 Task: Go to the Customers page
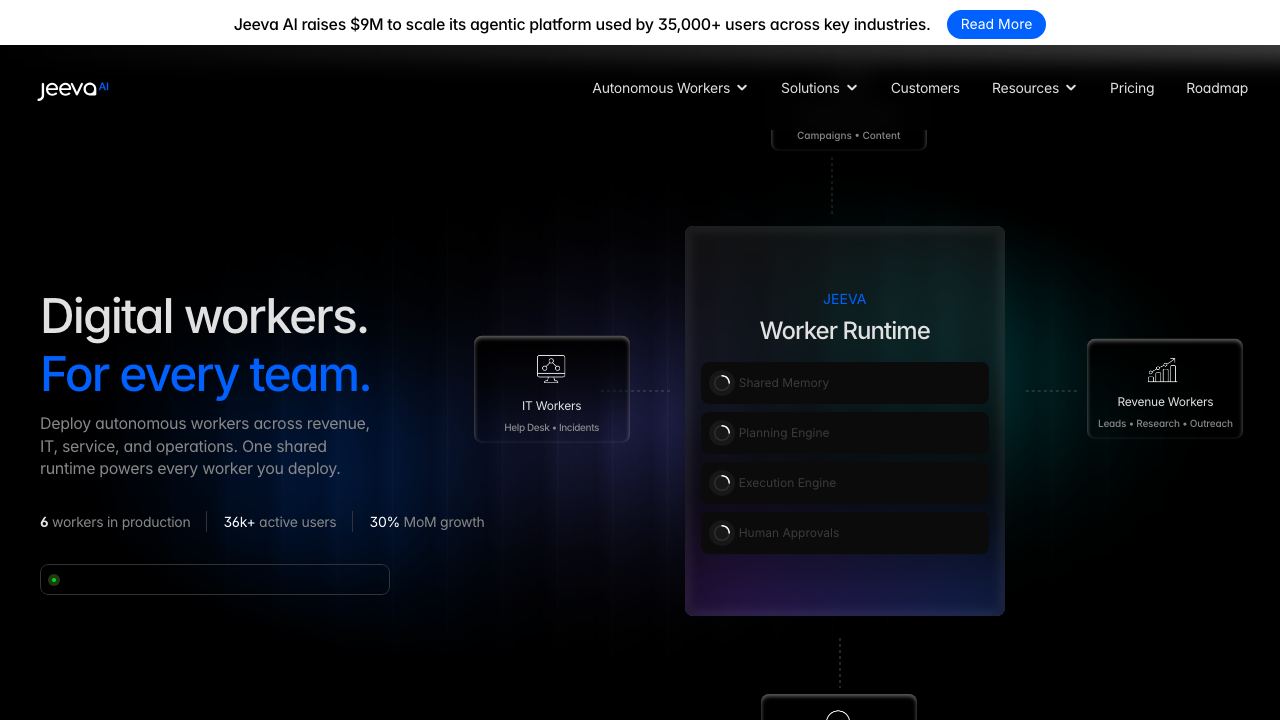925,88
